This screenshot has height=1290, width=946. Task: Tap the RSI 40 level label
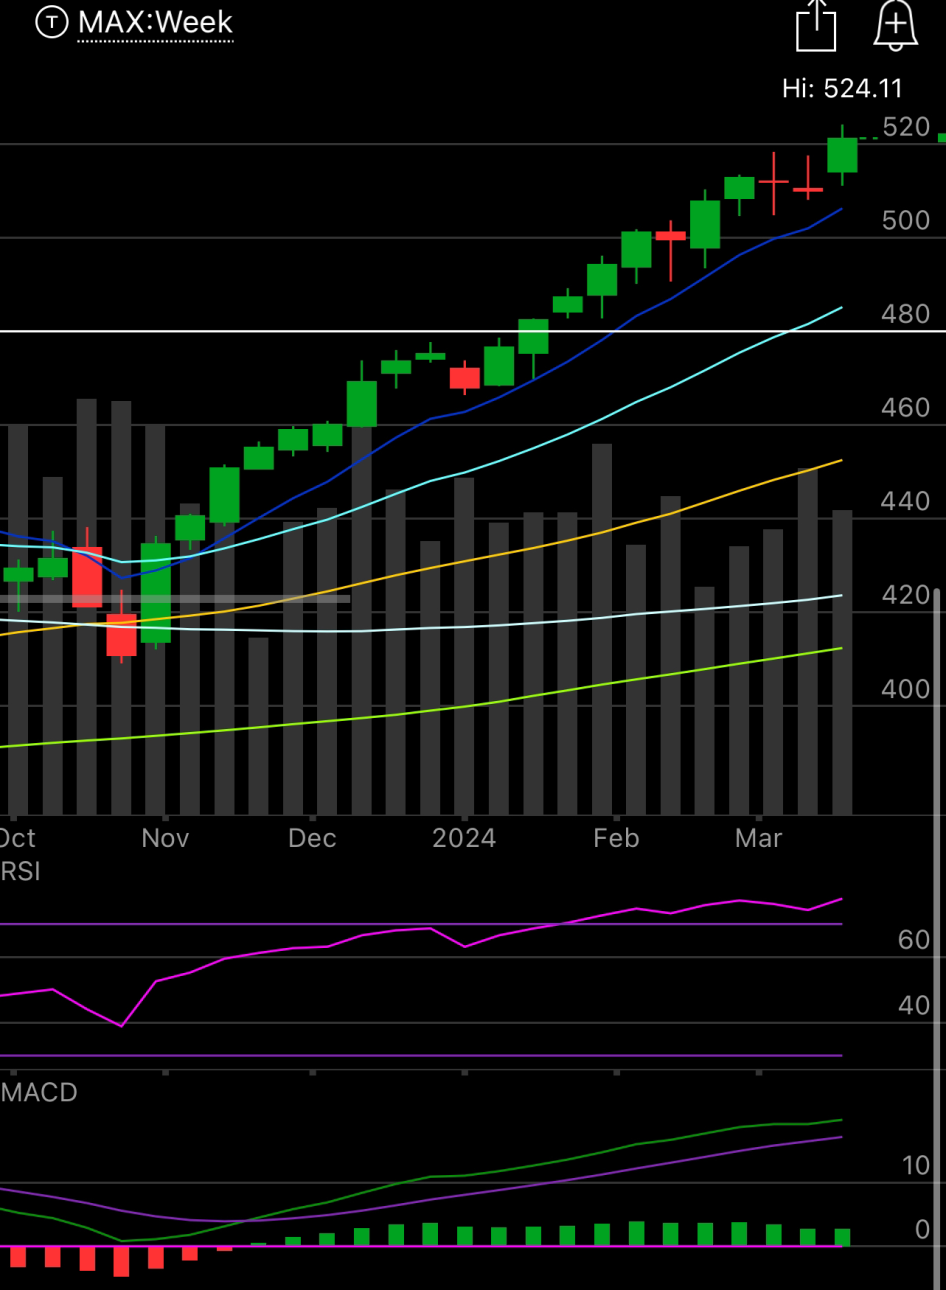[914, 1005]
